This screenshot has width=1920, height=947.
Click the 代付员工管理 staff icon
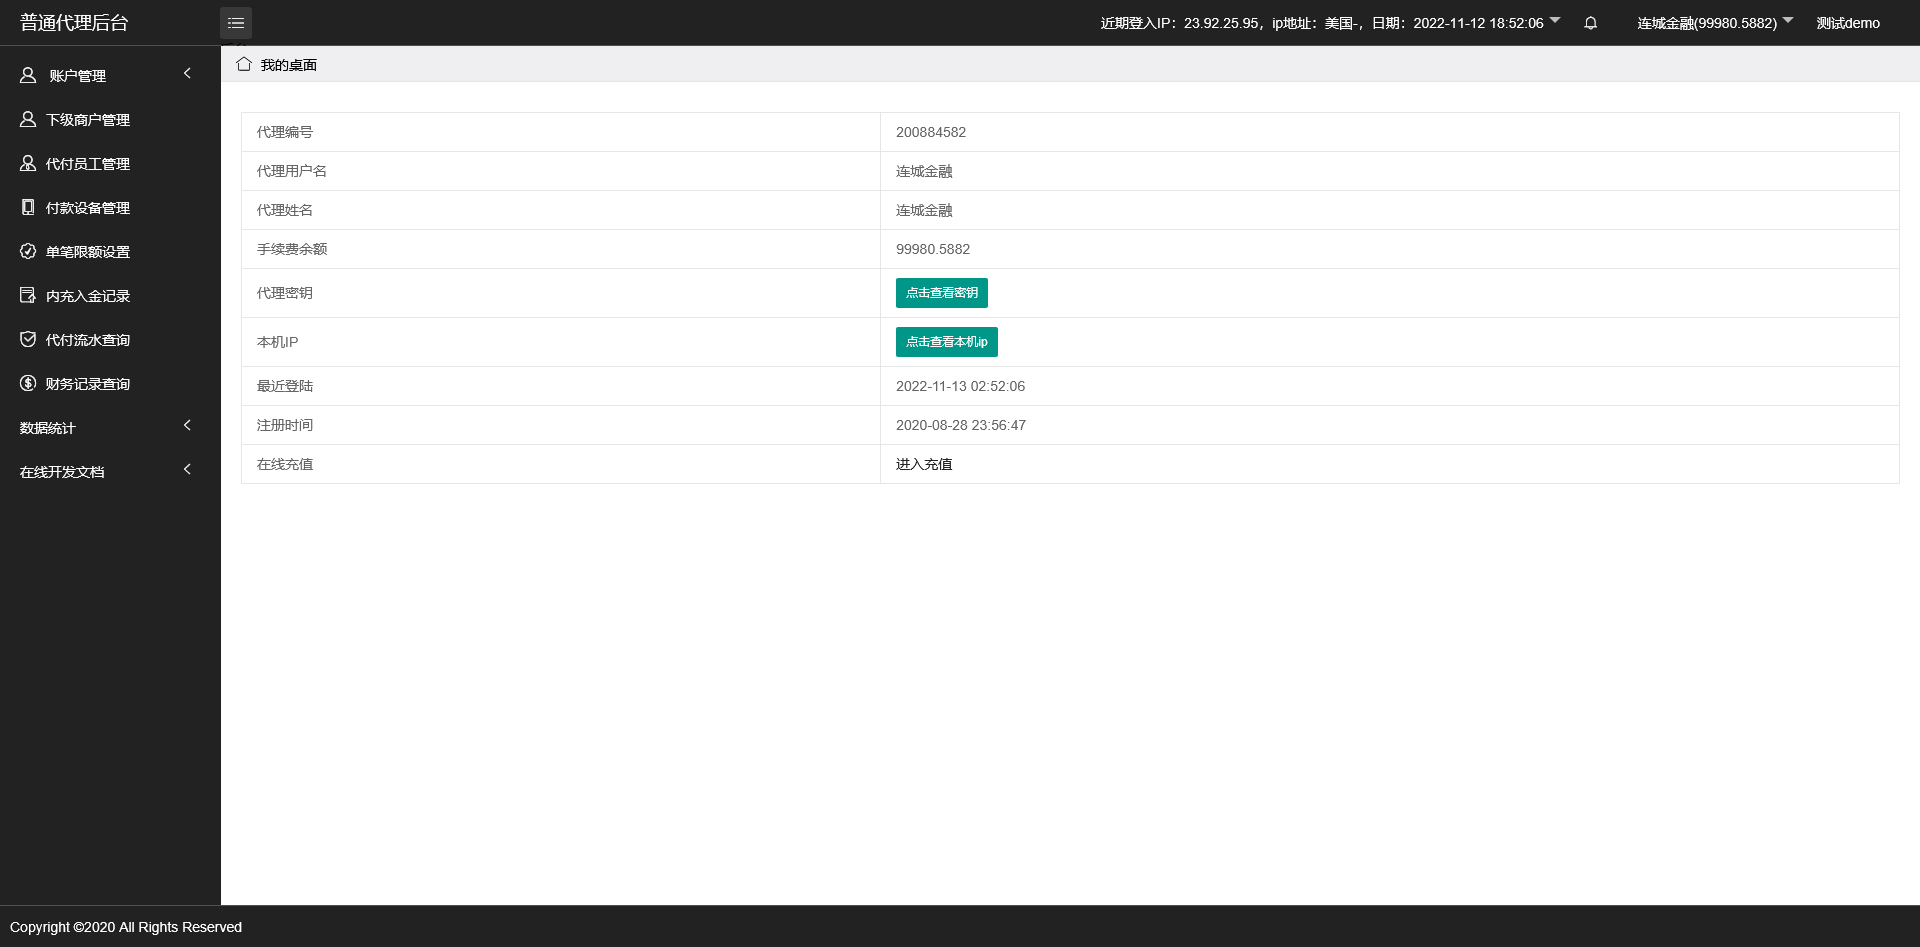(28, 164)
